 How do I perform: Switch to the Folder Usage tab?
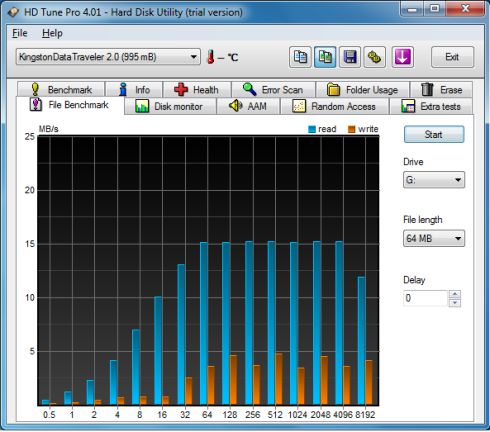(x=362, y=90)
